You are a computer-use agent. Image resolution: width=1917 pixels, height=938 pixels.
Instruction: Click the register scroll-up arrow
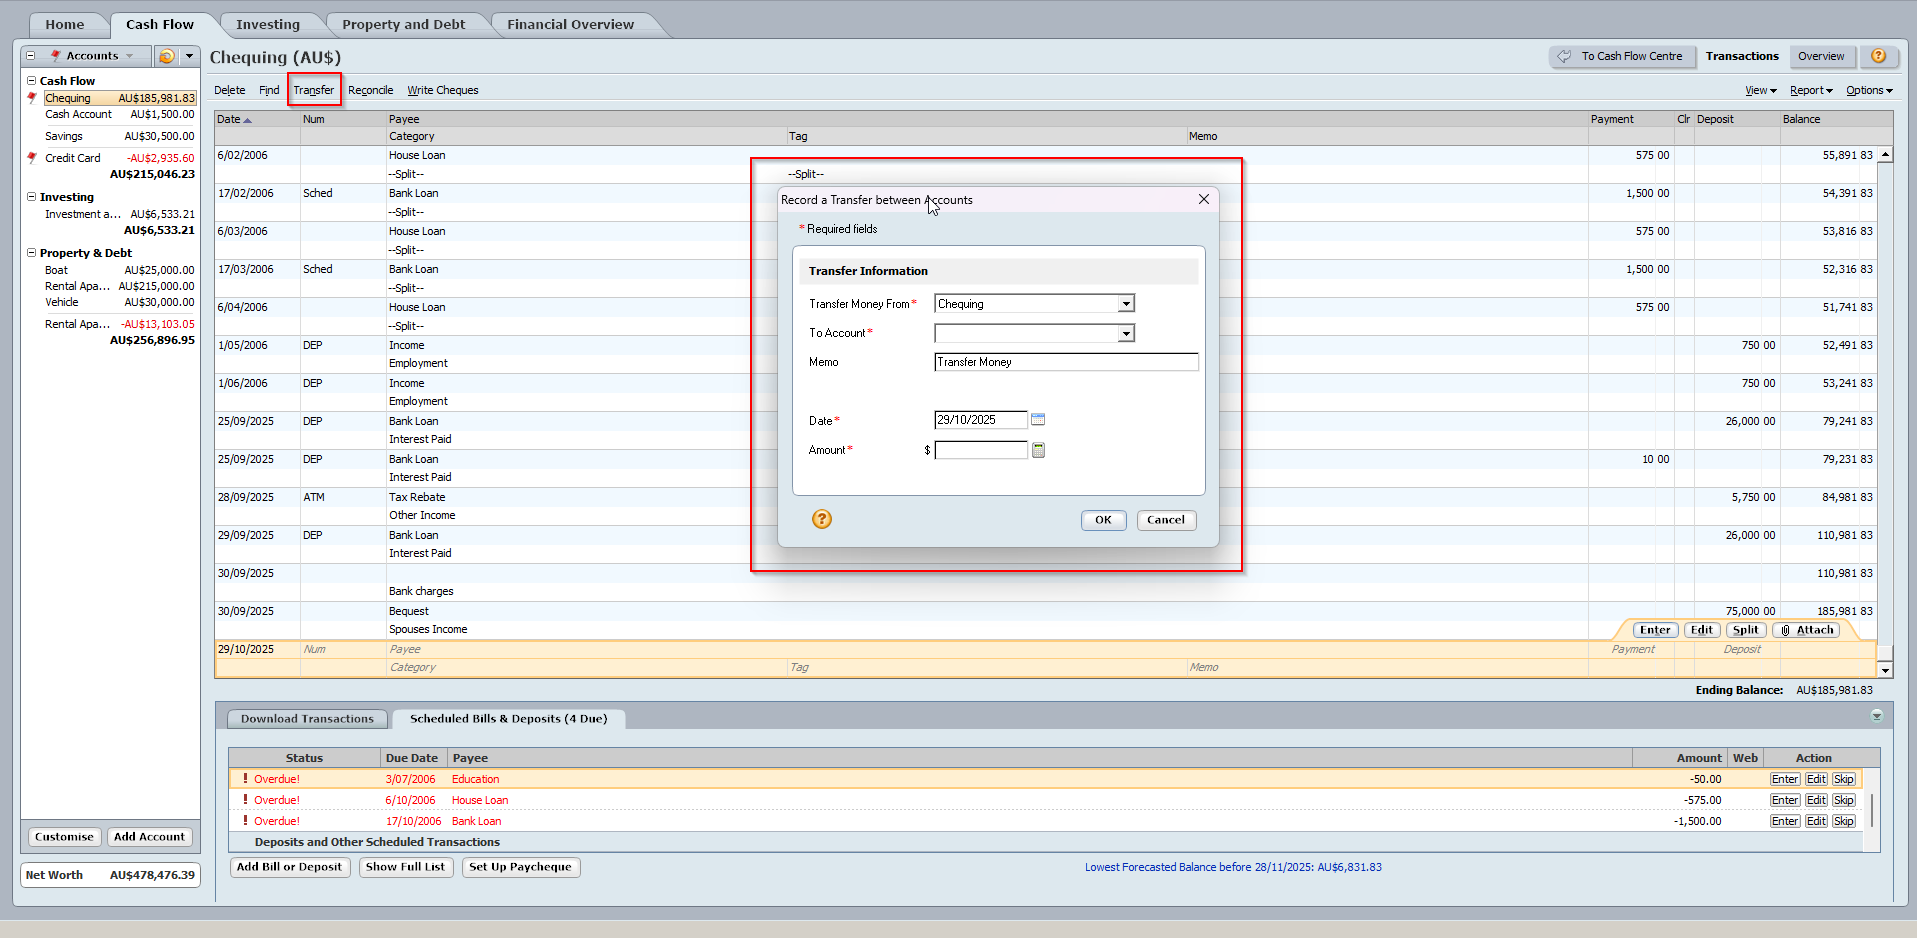[1885, 155]
